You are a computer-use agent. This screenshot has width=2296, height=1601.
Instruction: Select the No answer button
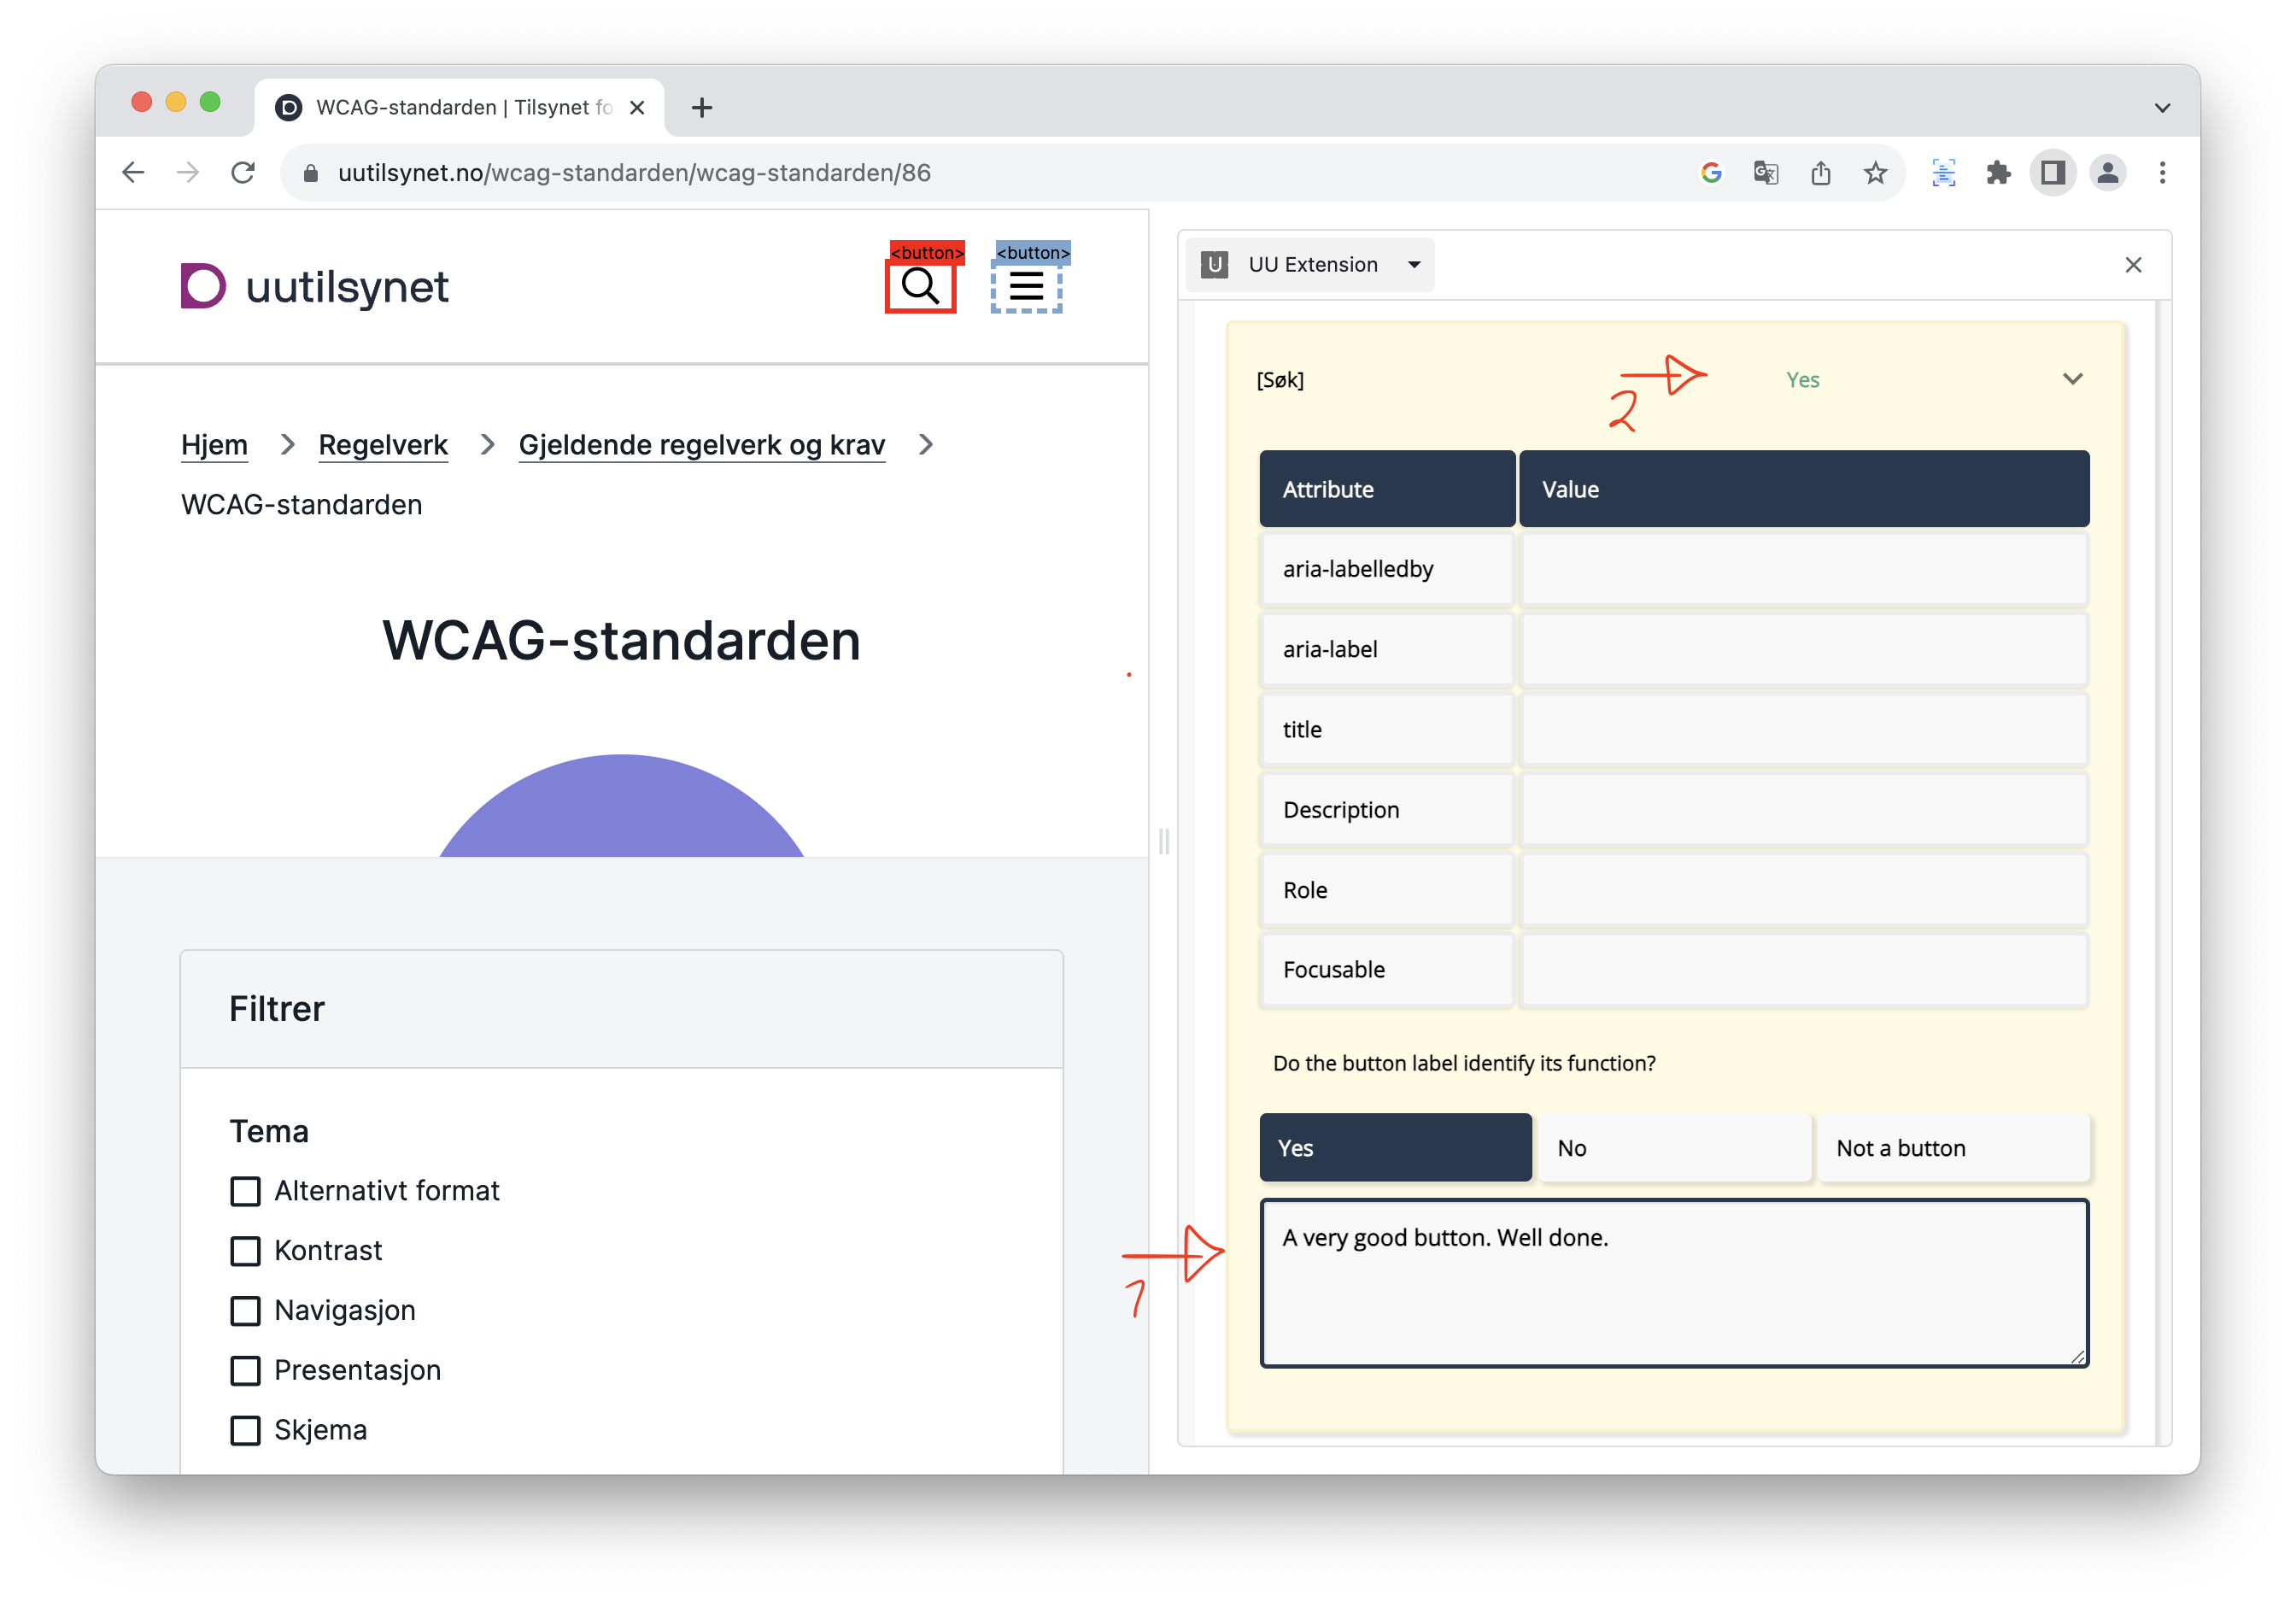(1674, 1148)
